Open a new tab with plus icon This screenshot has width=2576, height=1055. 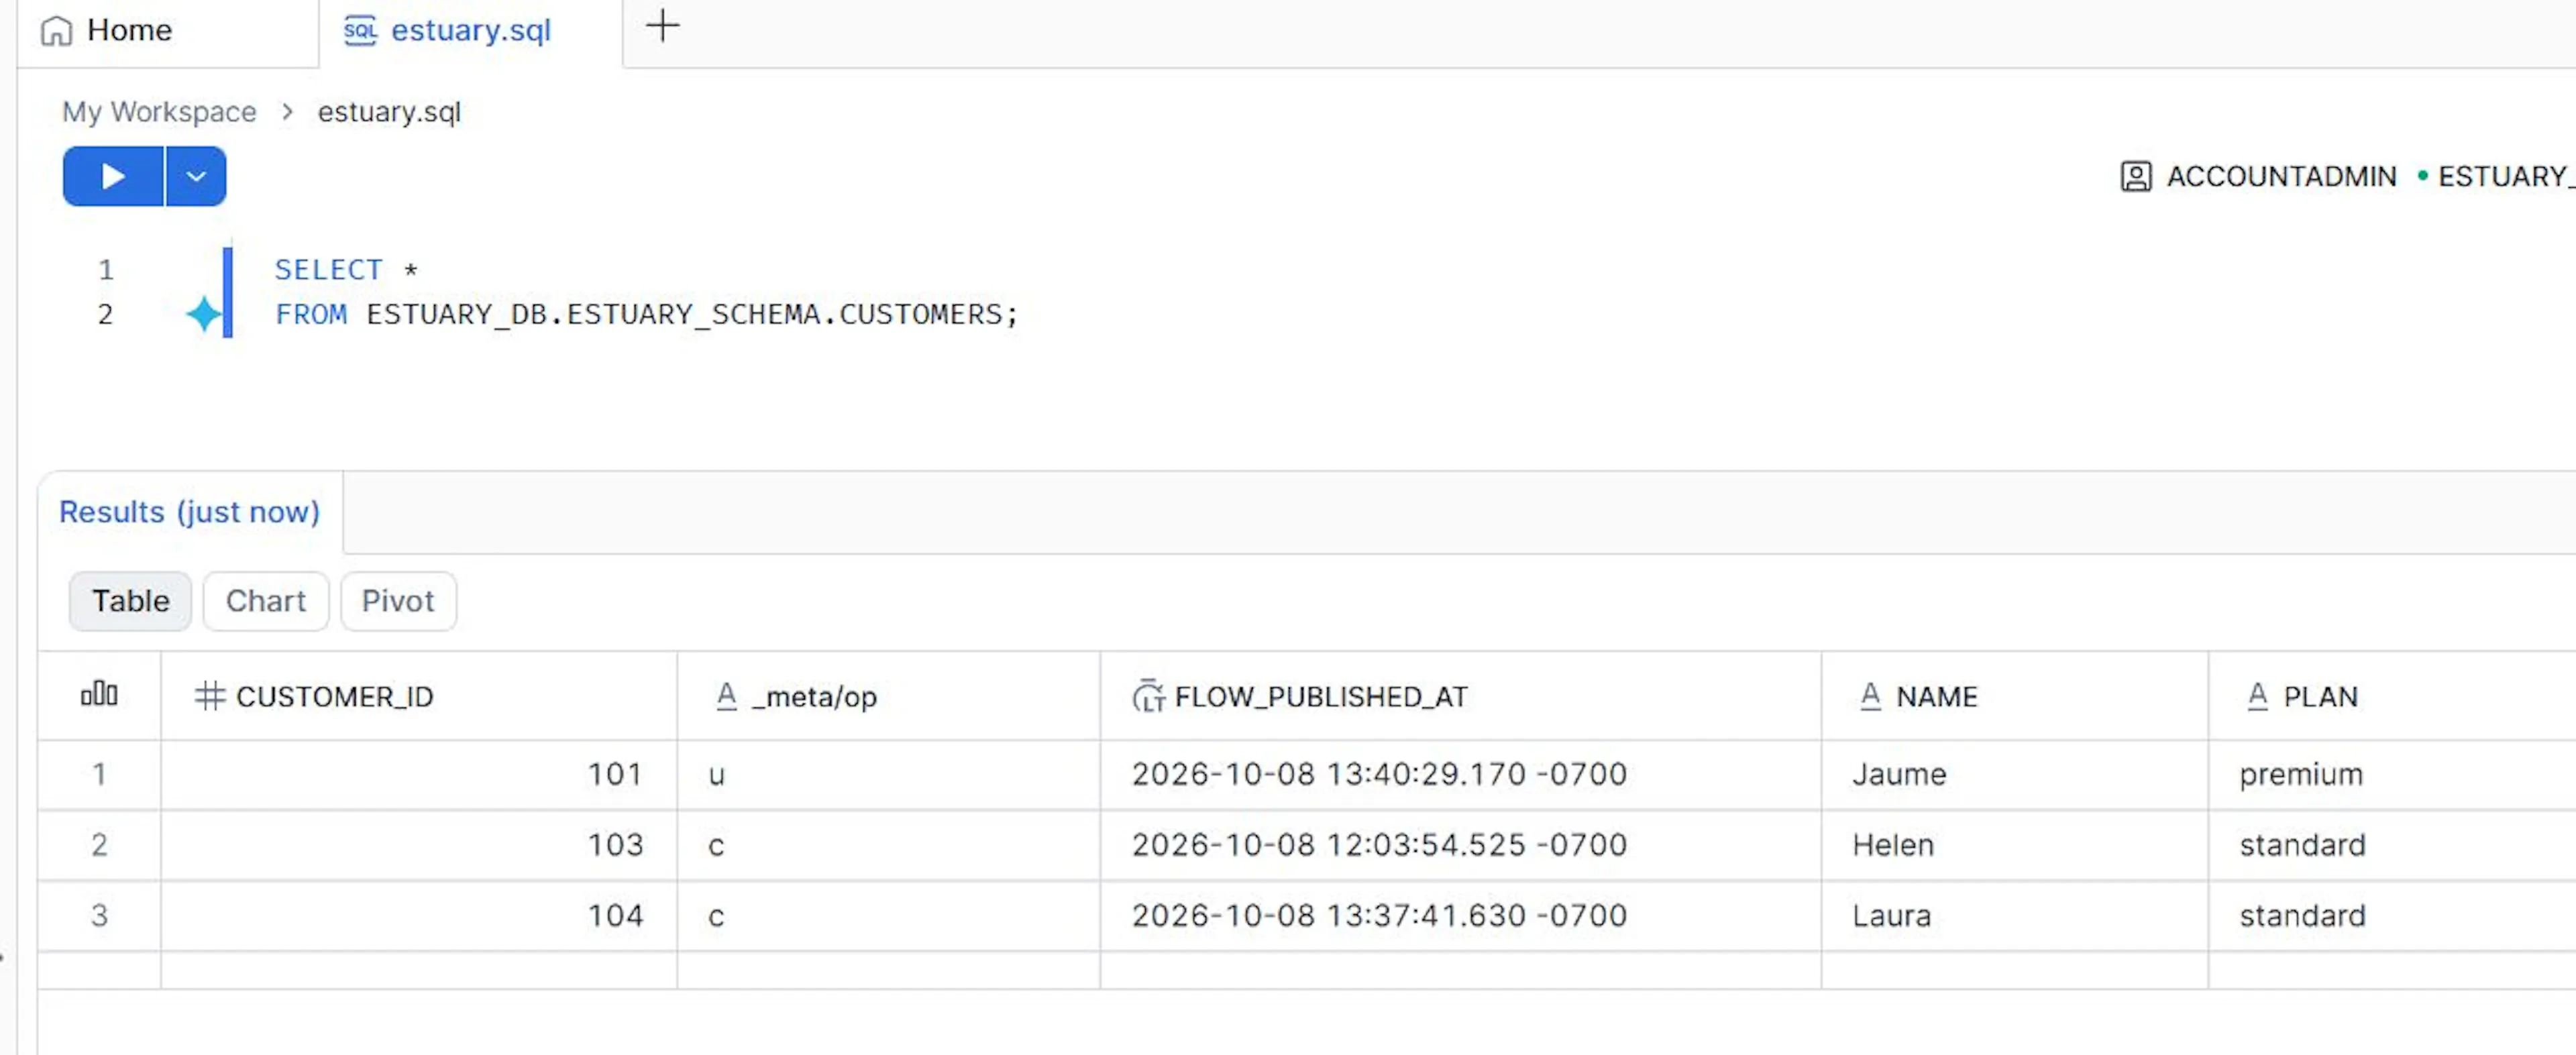(x=662, y=27)
